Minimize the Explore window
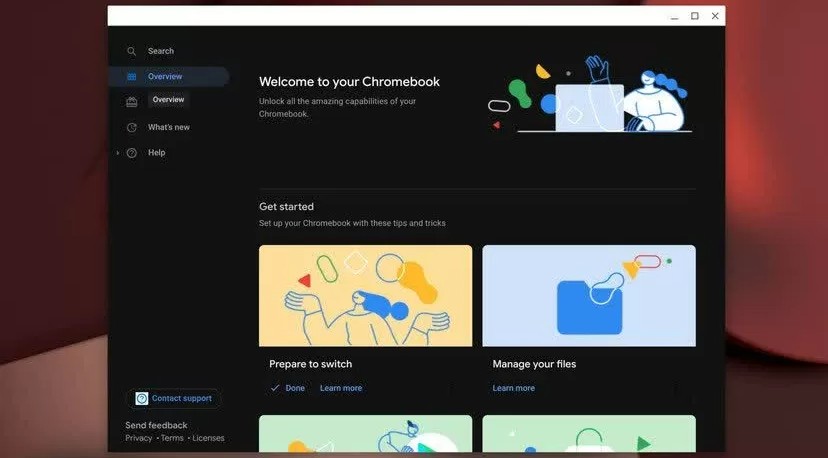The height and width of the screenshot is (458, 828). [x=674, y=16]
